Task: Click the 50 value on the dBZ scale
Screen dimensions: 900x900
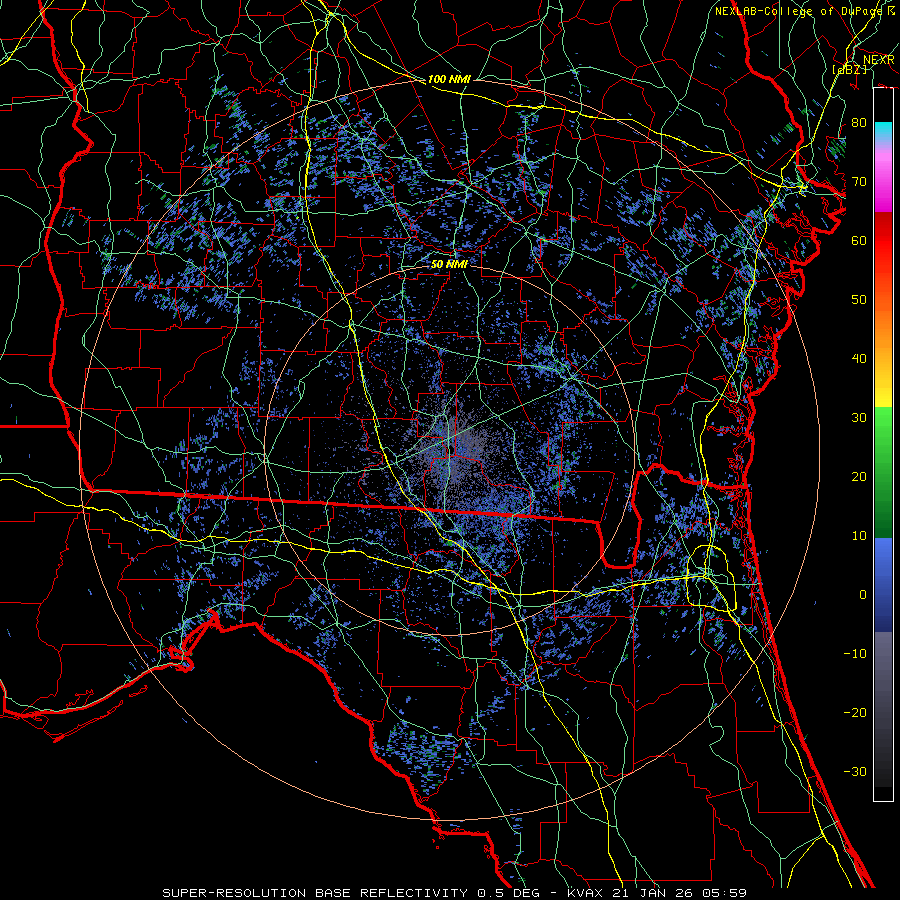Action: [x=859, y=300]
